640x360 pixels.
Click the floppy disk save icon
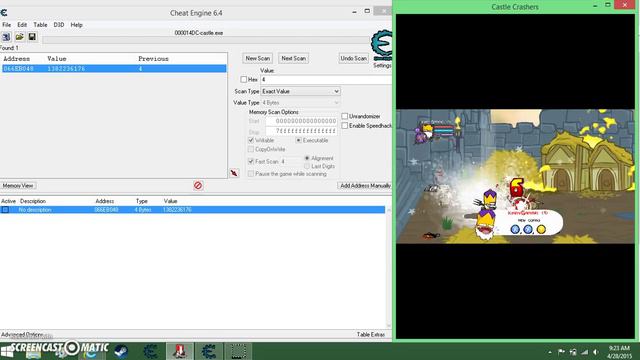(x=32, y=37)
